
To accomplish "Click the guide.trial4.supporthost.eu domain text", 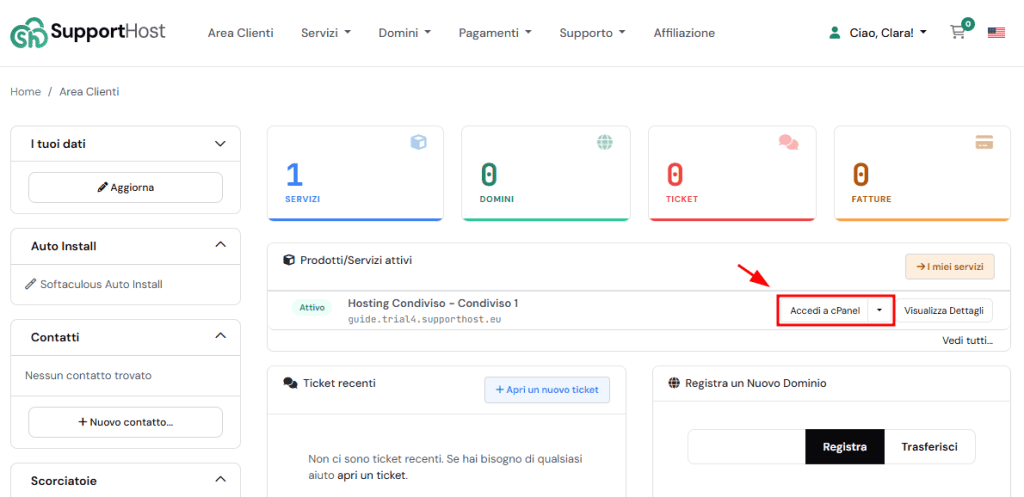I will tap(424, 319).
